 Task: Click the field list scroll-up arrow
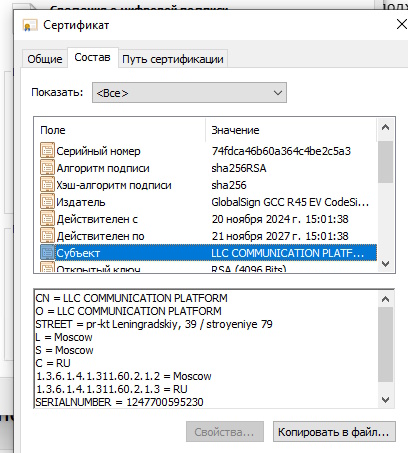point(385,127)
